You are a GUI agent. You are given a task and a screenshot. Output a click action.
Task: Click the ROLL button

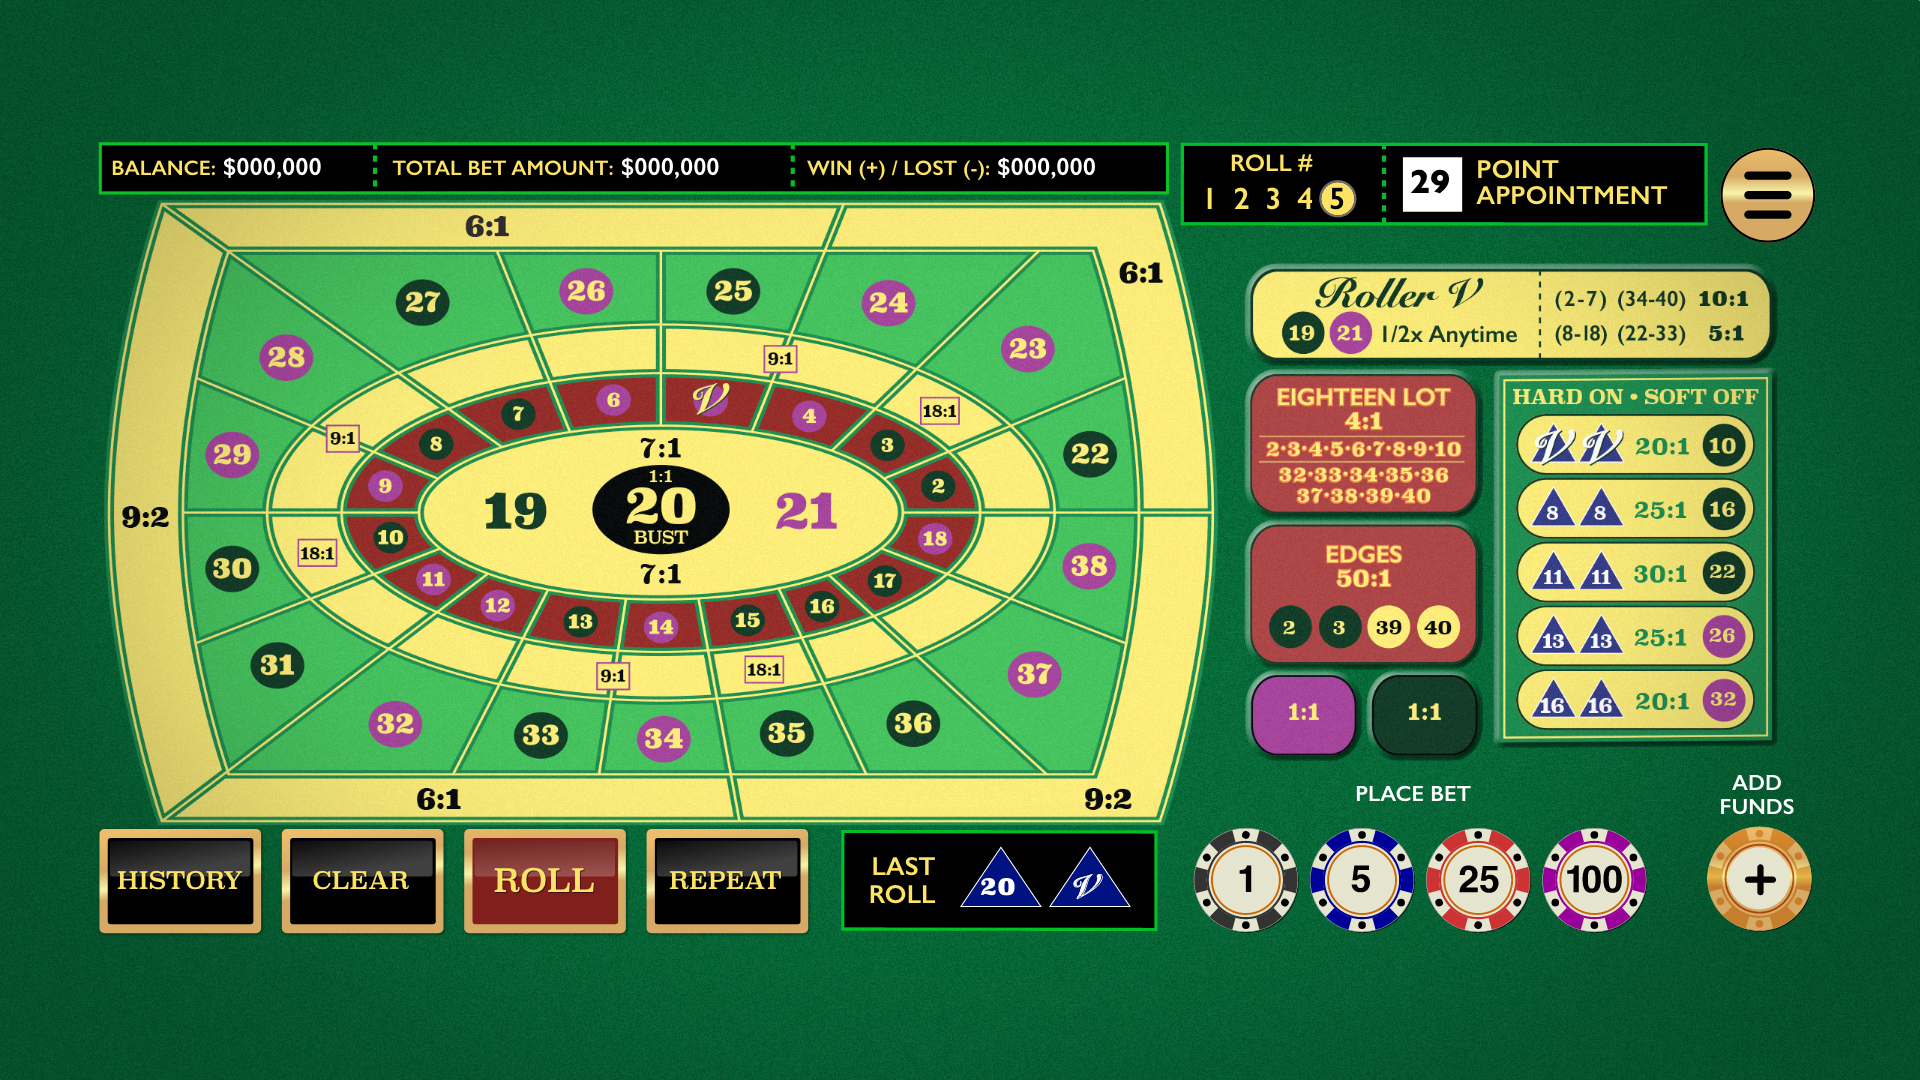coord(545,880)
